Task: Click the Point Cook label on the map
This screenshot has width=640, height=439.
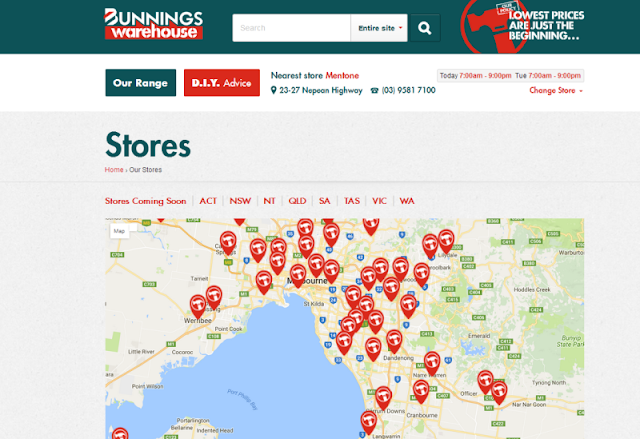Action: click(x=229, y=329)
